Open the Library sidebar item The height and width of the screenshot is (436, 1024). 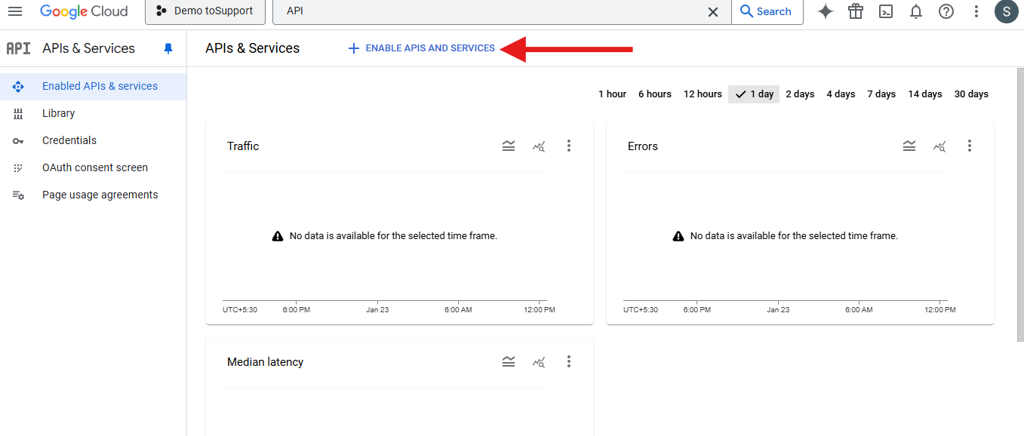click(x=93, y=114)
